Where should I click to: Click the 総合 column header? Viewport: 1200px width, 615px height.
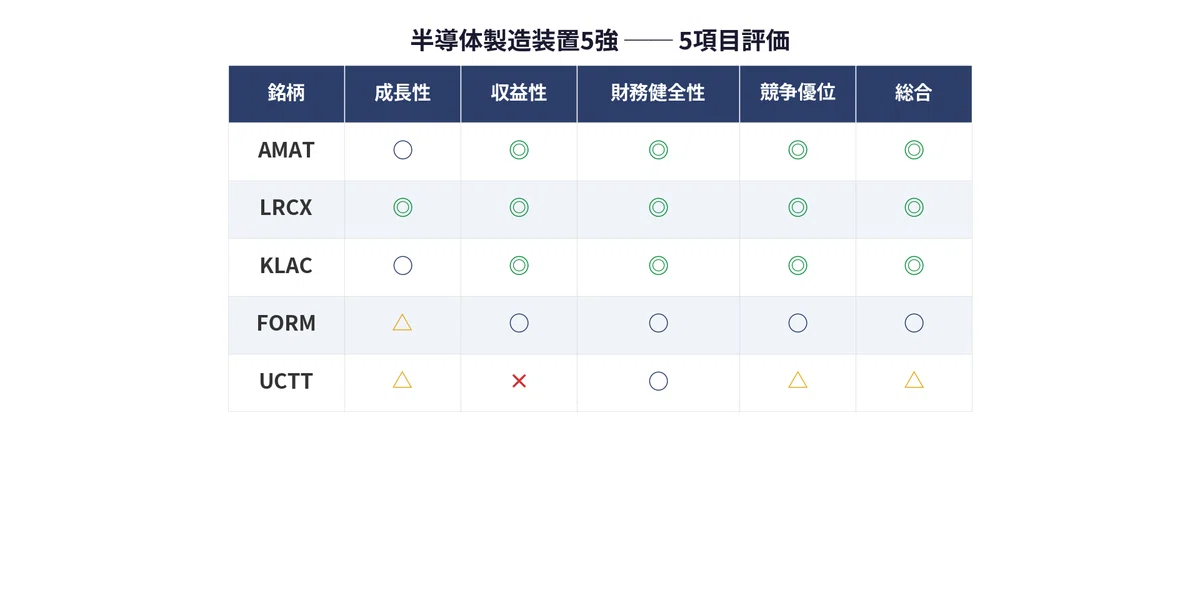pos(914,93)
